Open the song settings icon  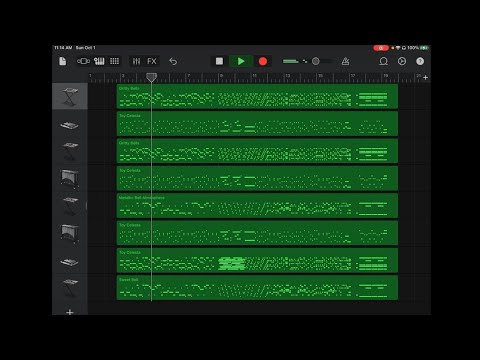point(402,61)
